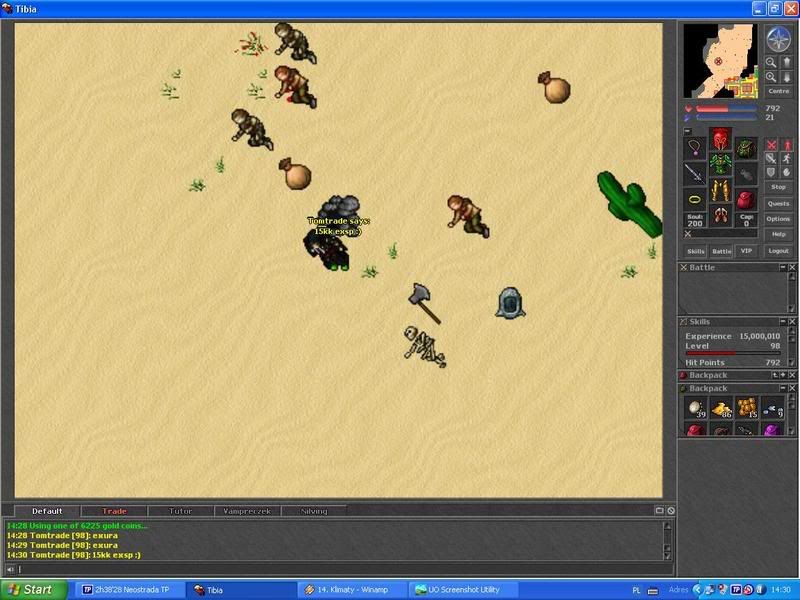Move the minimap down one floor
The image size is (800, 600).
786,77
